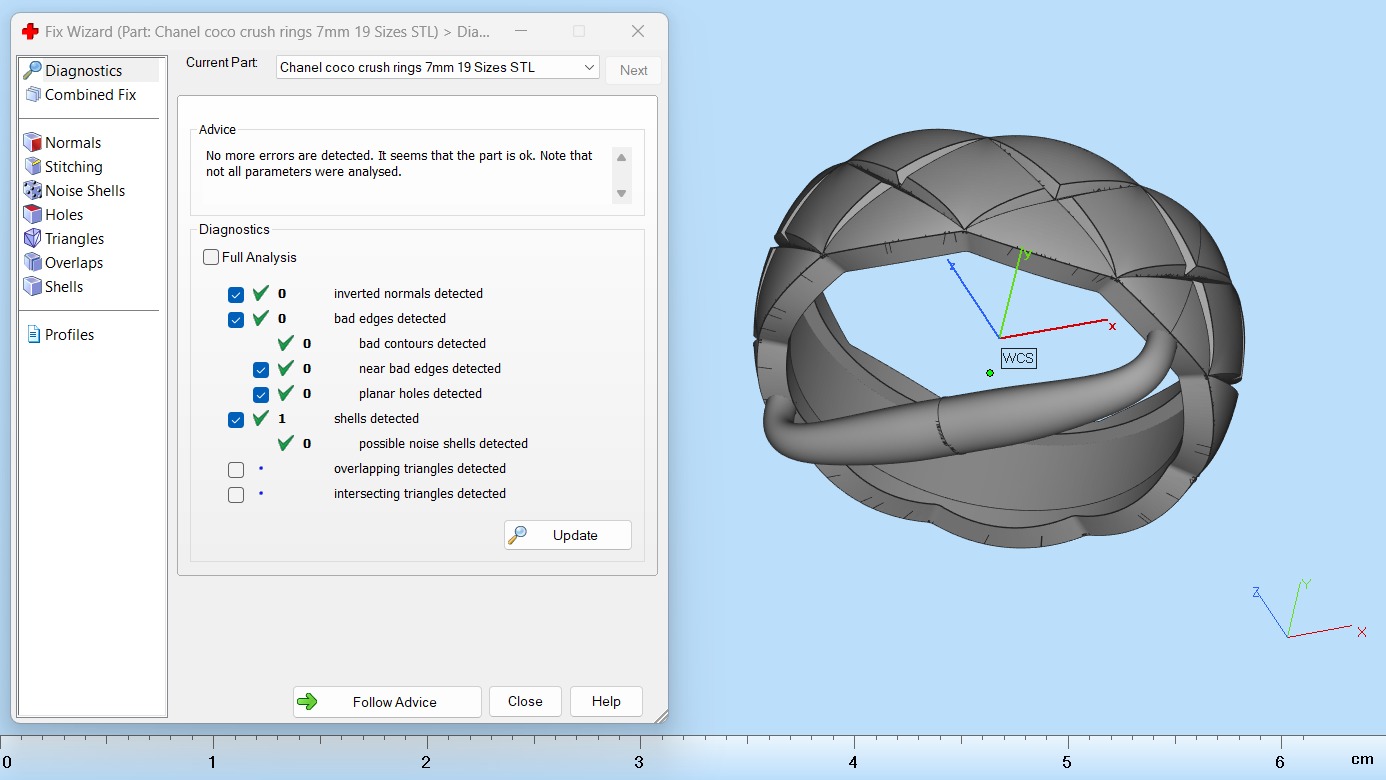The image size is (1386, 780).
Task: Click the "bad contours detected" row text
Action: pos(422,344)
